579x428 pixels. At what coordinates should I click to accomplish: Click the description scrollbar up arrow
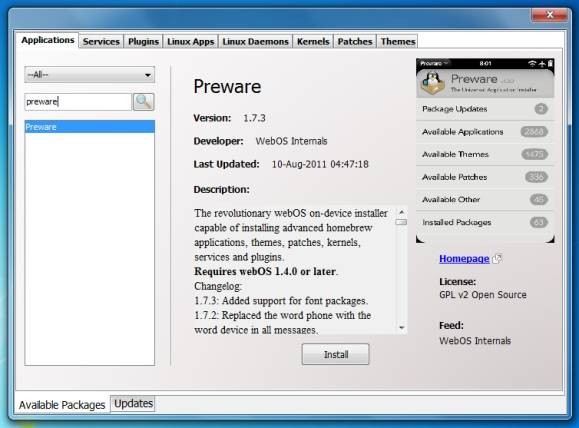pos(401,212)
